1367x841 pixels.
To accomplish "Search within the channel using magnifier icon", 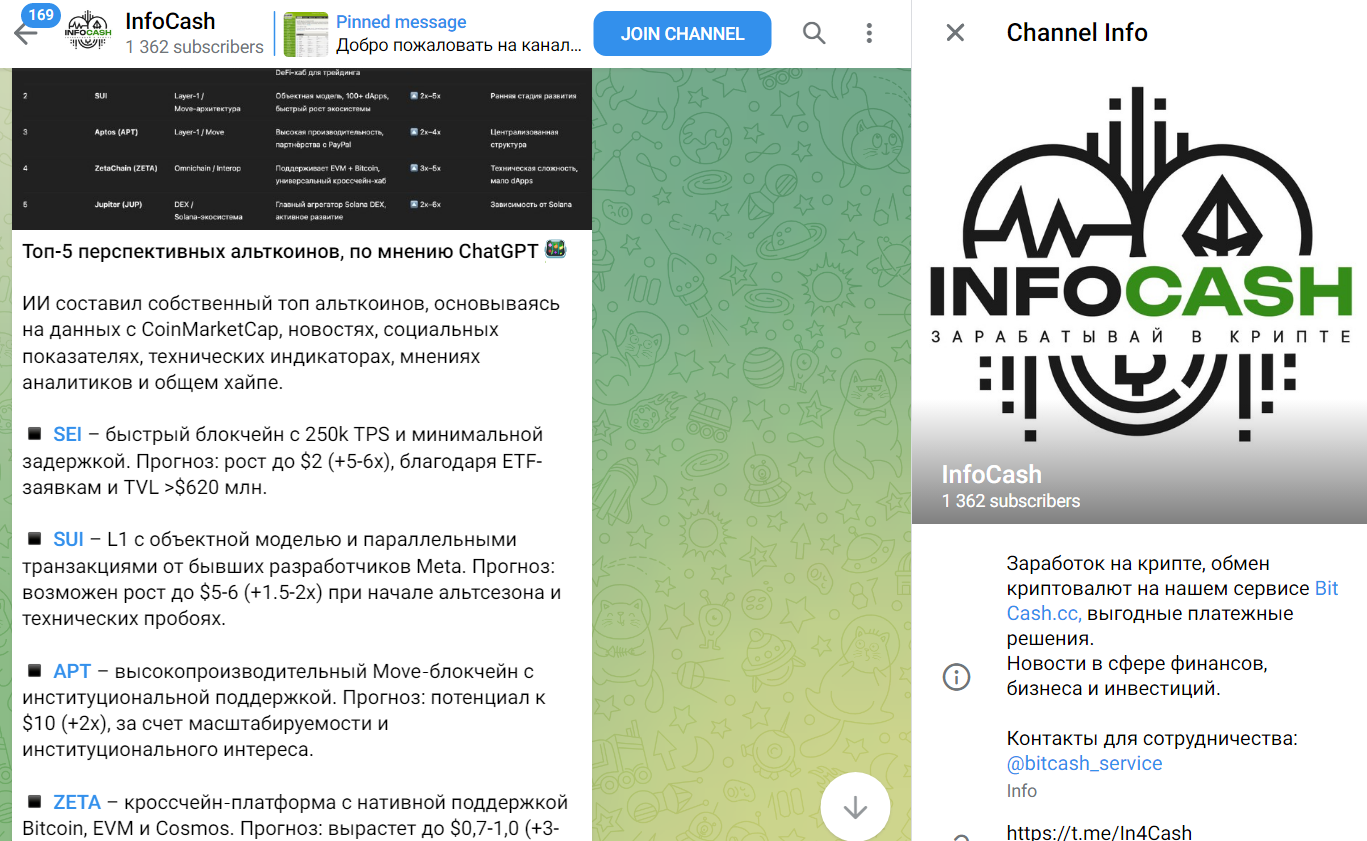I will [814, 33].
